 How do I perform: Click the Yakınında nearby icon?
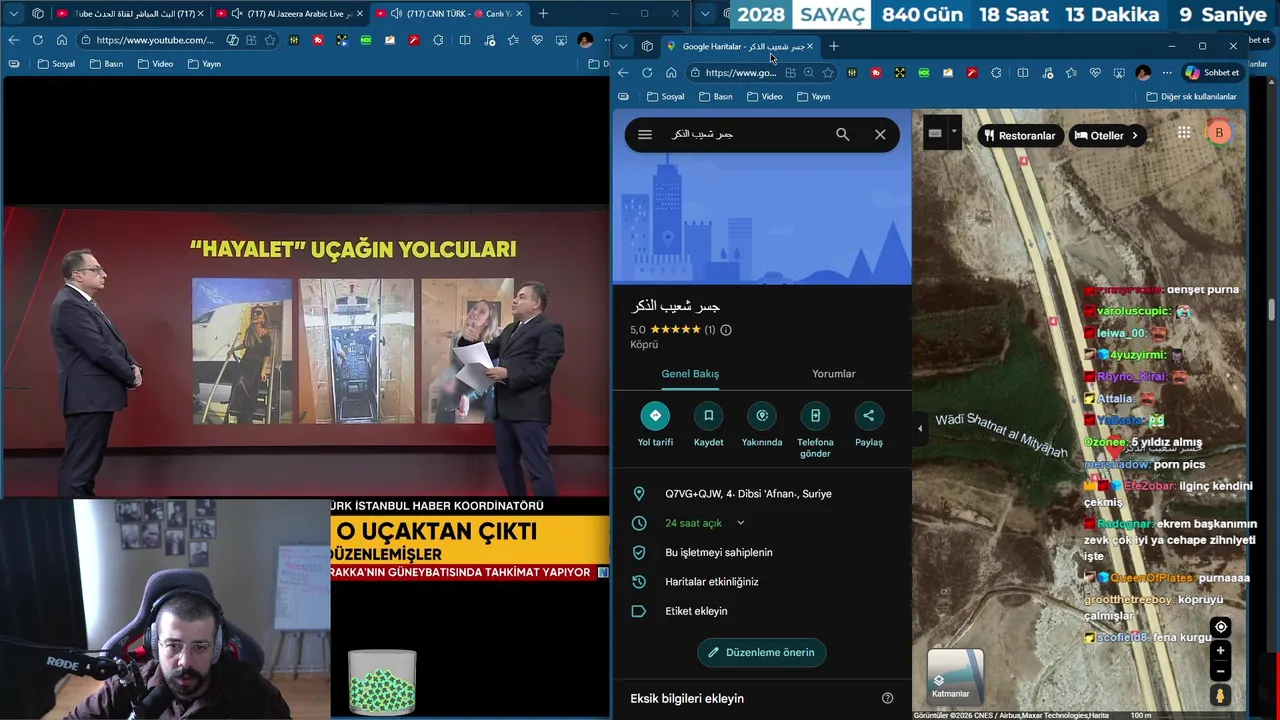(x=762, y=416)
